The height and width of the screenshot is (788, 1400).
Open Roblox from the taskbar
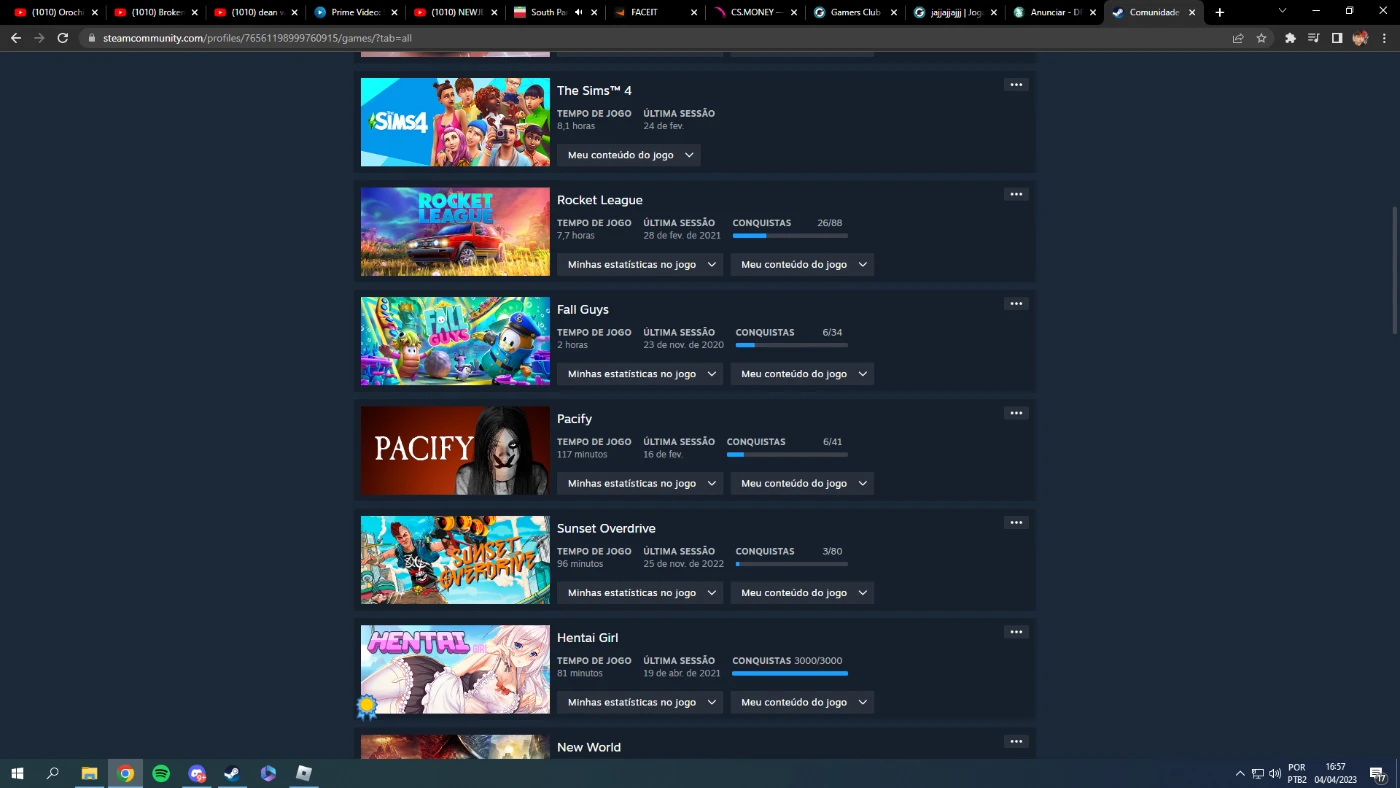[x=304, y=773]
